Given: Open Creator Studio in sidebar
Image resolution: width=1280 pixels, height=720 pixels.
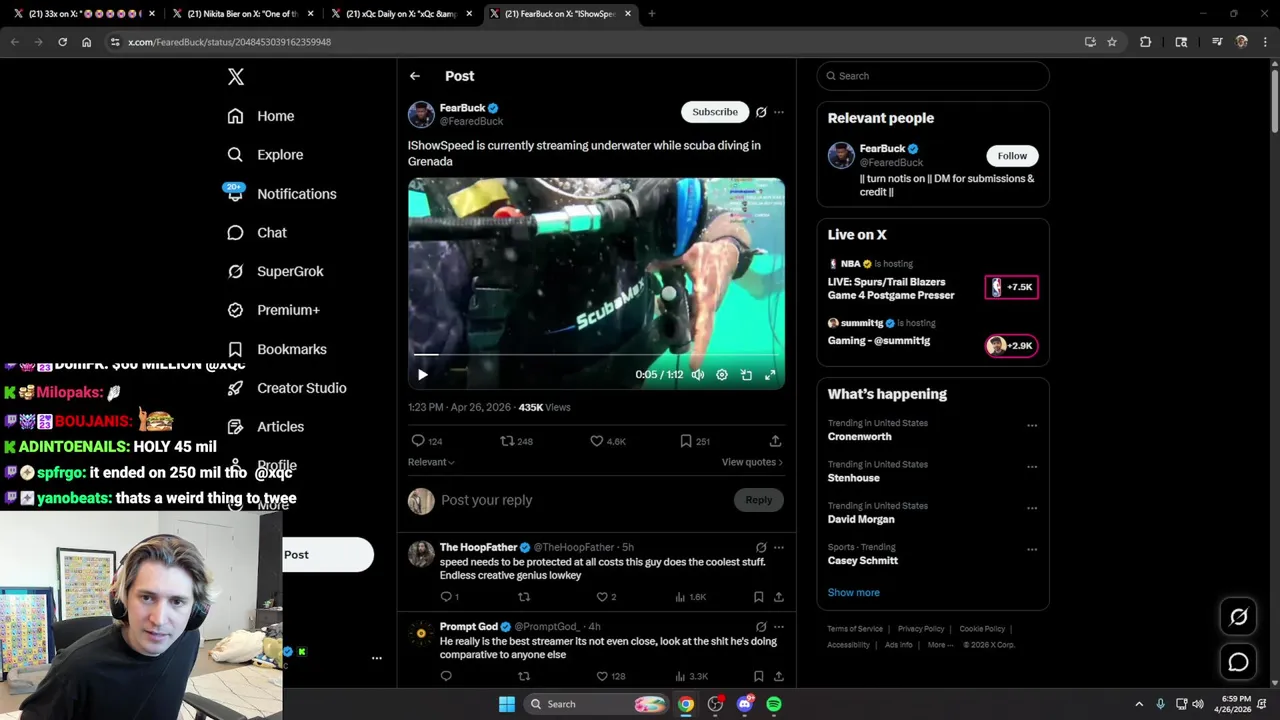Looking at the screenshot, I should point(287,388).
